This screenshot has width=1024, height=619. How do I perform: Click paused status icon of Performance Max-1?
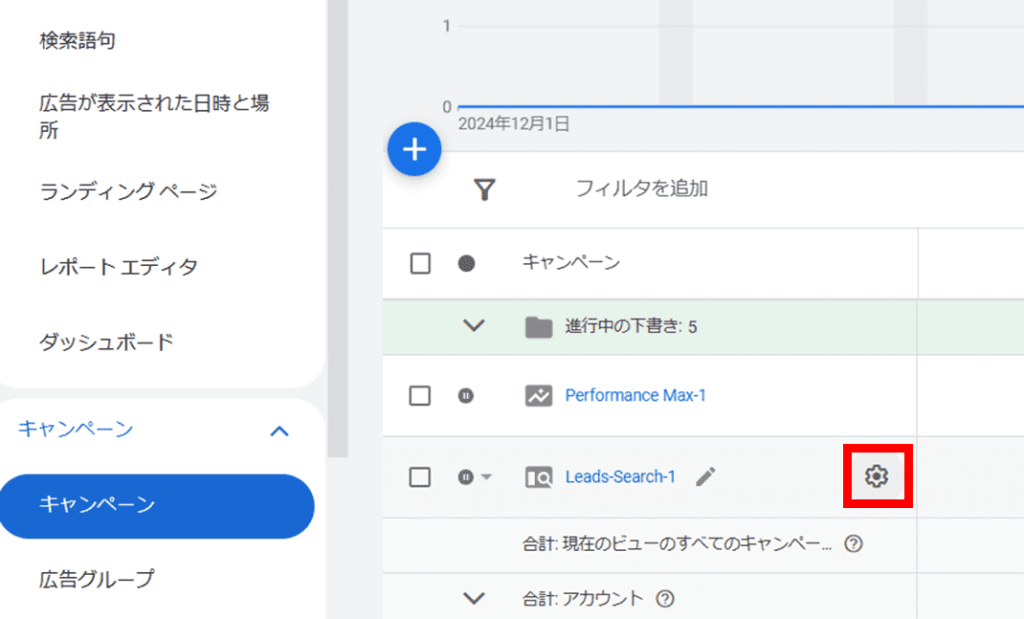(466, 396)
